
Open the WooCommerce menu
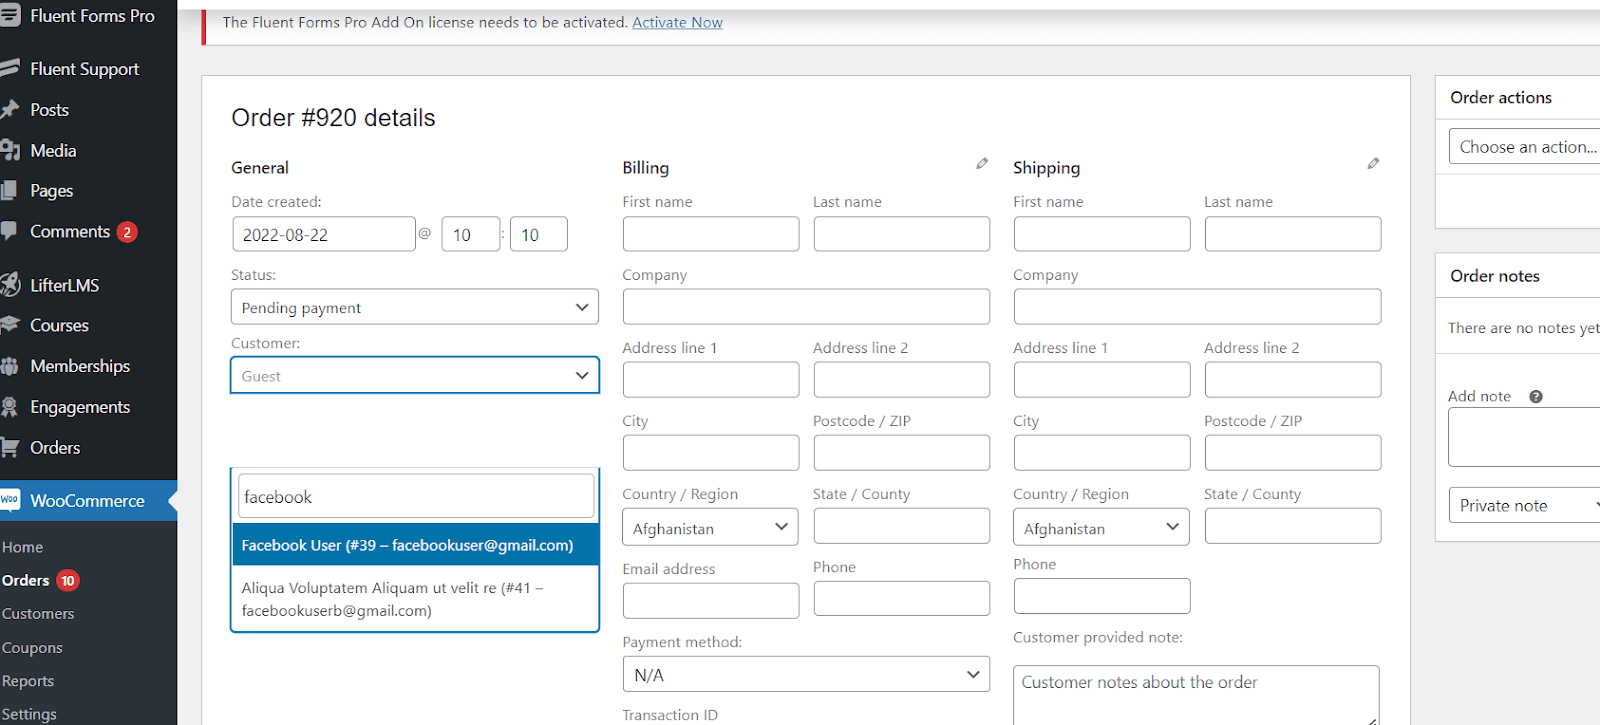[x=88, y=501]
